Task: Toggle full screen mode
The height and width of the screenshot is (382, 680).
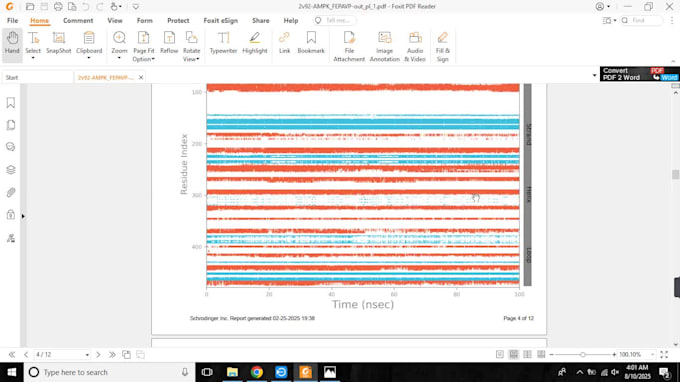Action: coord(664,354)
